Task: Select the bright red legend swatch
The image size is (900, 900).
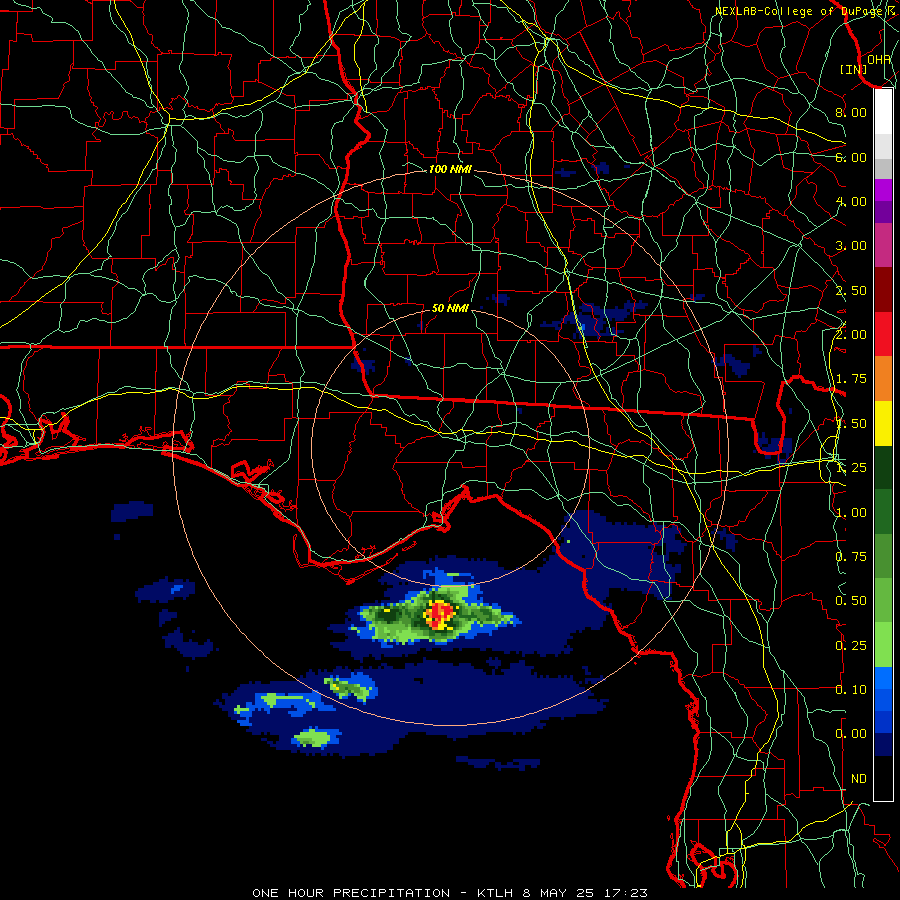Action: coord(883,334)
